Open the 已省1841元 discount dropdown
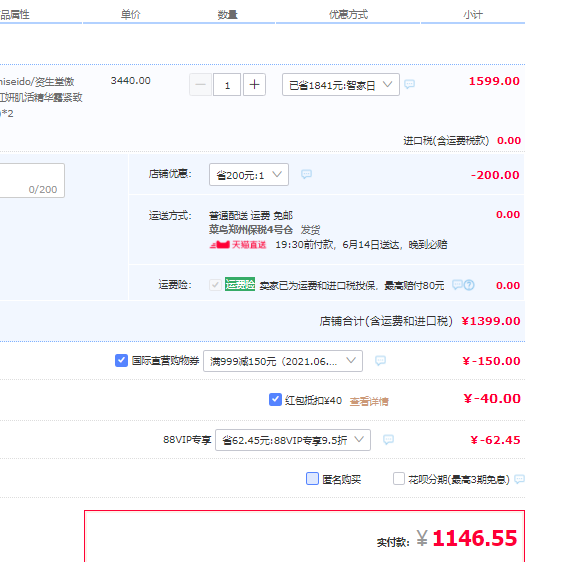Viewport: 566px width, 562px height. 341,84
